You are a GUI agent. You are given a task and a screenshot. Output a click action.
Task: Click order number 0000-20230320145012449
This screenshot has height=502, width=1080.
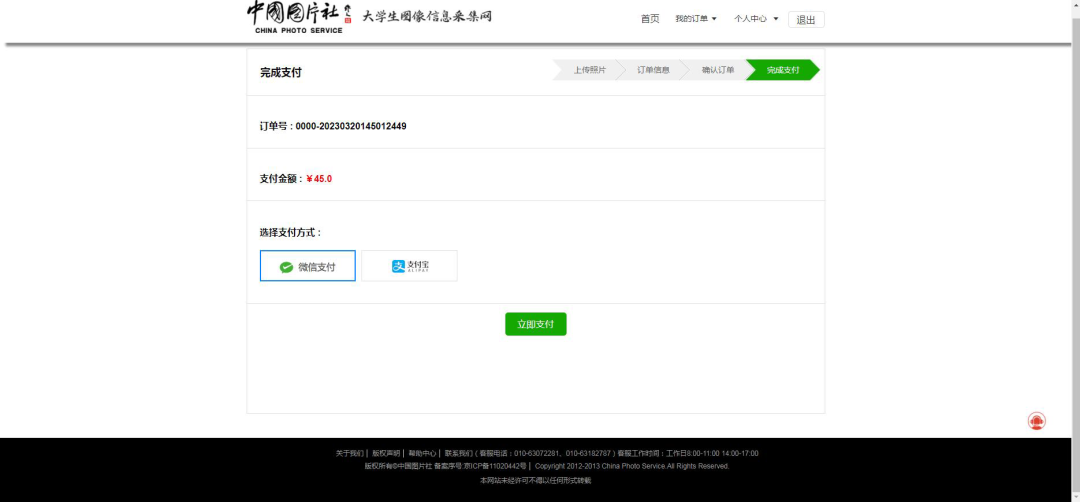351,127
